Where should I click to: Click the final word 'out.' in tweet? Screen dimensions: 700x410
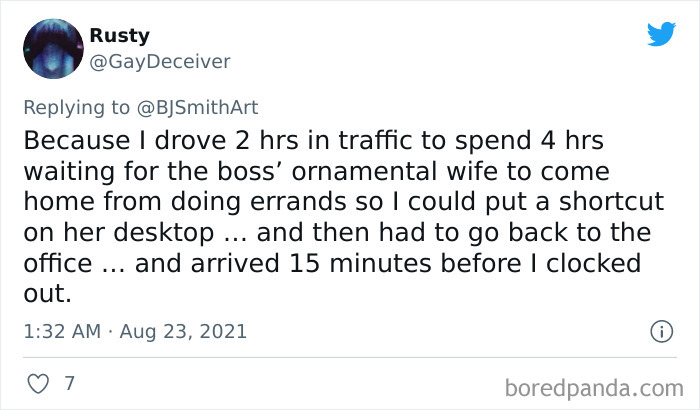47,294
